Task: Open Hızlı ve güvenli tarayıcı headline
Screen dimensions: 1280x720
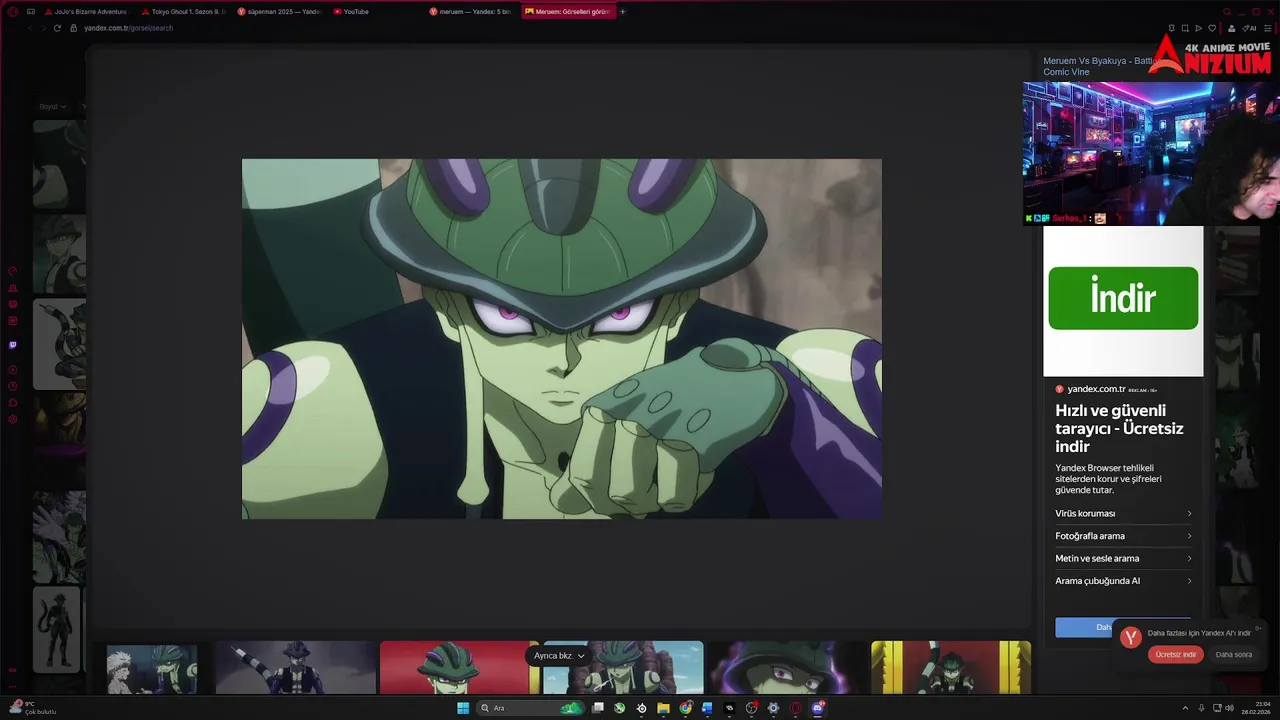Action: click(x=1119, y=428)
